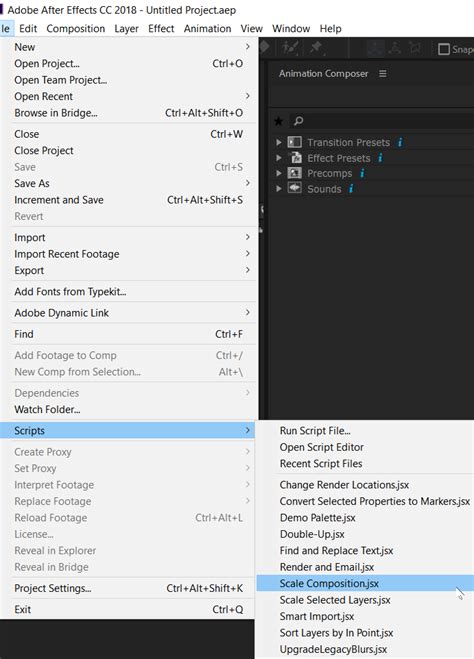The image size is (474, 659).
Task: Run Convert Selected Properties to Markers.jsx
Action: [x=365, y=501]
